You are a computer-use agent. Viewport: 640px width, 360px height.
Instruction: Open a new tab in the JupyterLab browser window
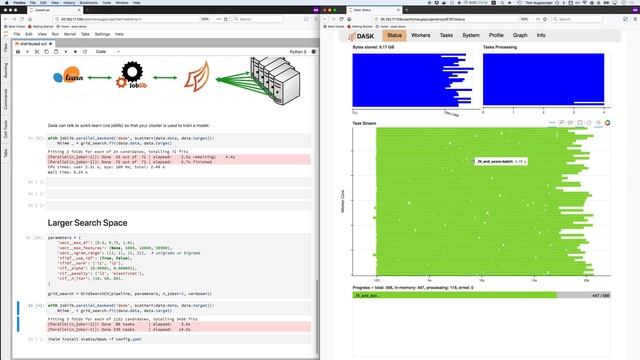[x=87, y=10]
